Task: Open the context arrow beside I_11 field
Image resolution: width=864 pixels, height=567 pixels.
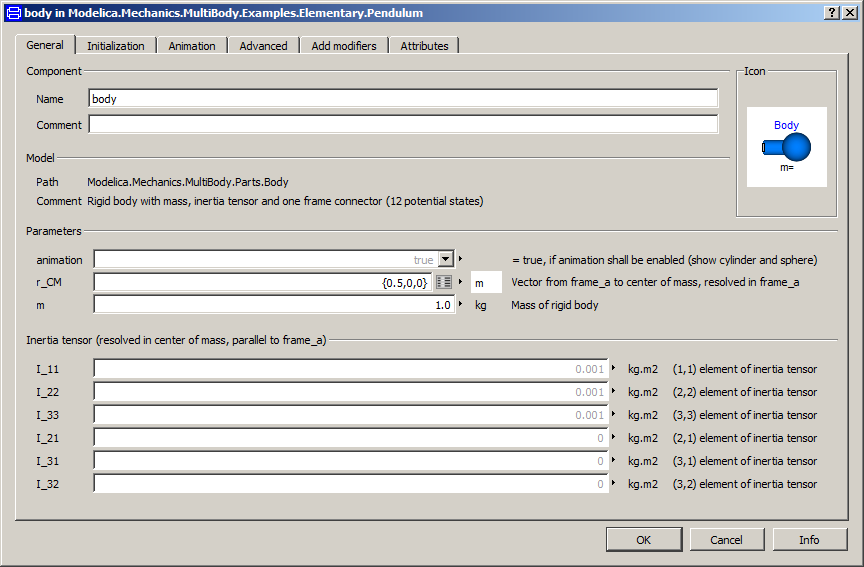Action: (614, 369)
